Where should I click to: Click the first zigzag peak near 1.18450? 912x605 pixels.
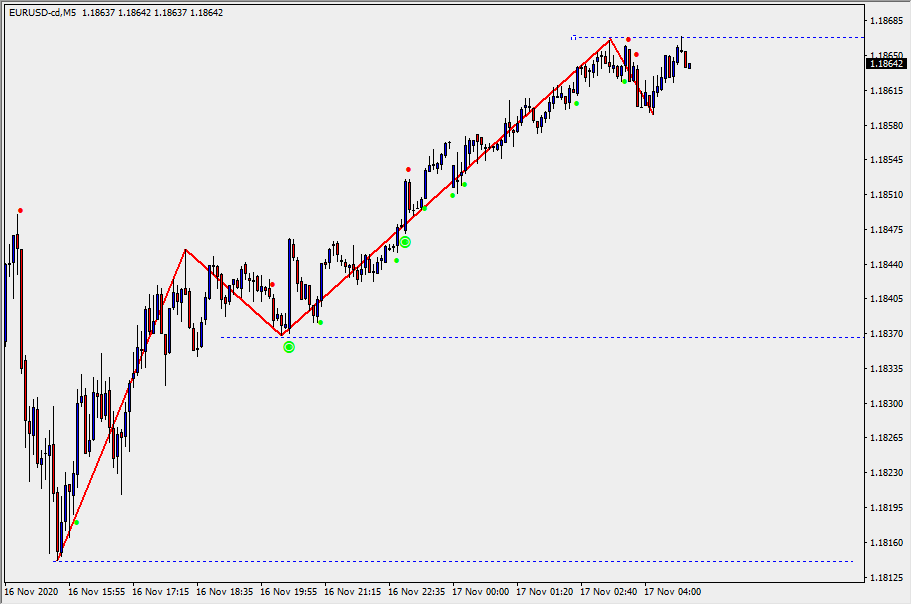(x=185, y=250)
